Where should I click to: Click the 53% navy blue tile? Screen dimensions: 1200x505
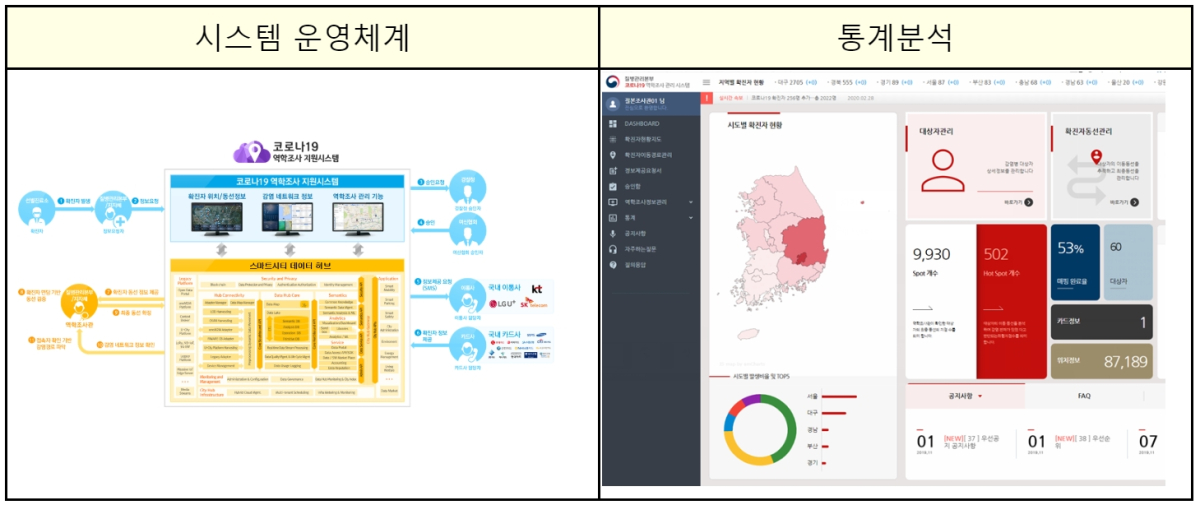click(1075, 261)
